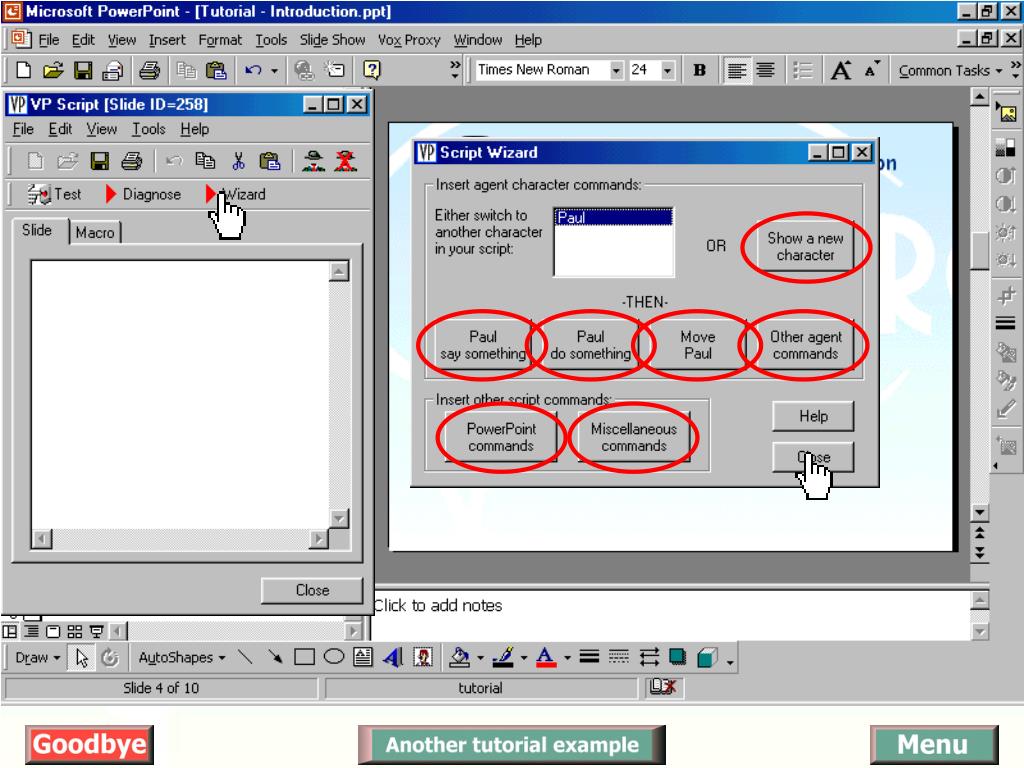Click the Paste icon in VP Script toolbar

click(269, 161)
